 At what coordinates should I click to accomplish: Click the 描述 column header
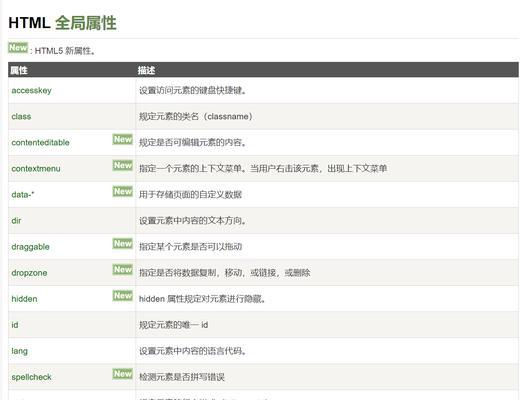pyautogui.click(x=146, y=70)
